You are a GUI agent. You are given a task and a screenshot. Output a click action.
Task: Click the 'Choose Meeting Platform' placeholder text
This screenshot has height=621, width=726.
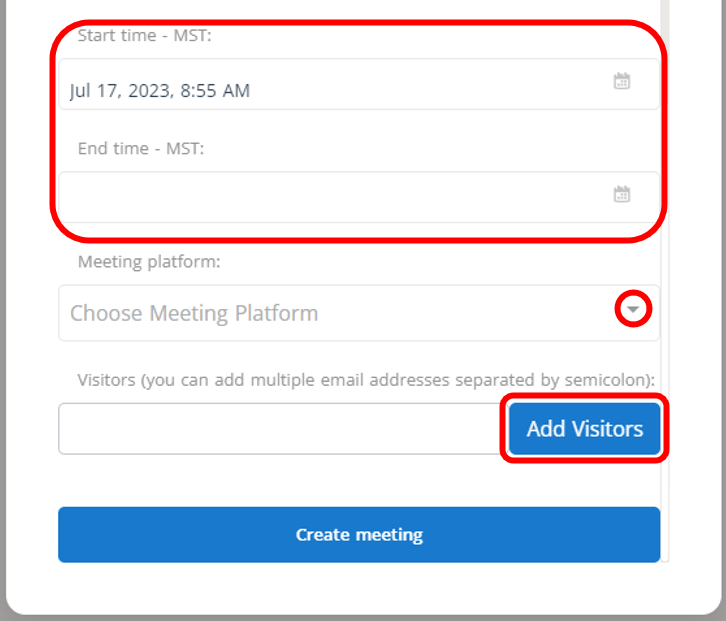pyautogui.click(x=194, y=313)
